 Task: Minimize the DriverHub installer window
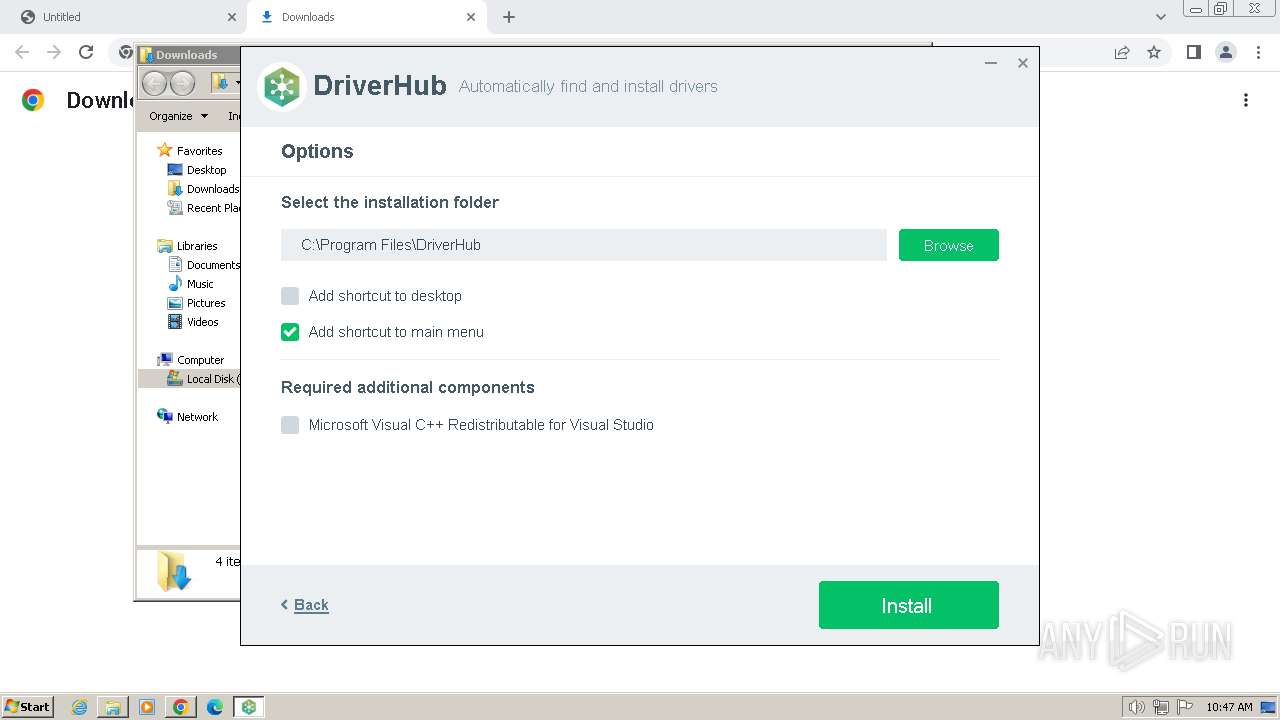pyautogui.click(x=990, y=63)
